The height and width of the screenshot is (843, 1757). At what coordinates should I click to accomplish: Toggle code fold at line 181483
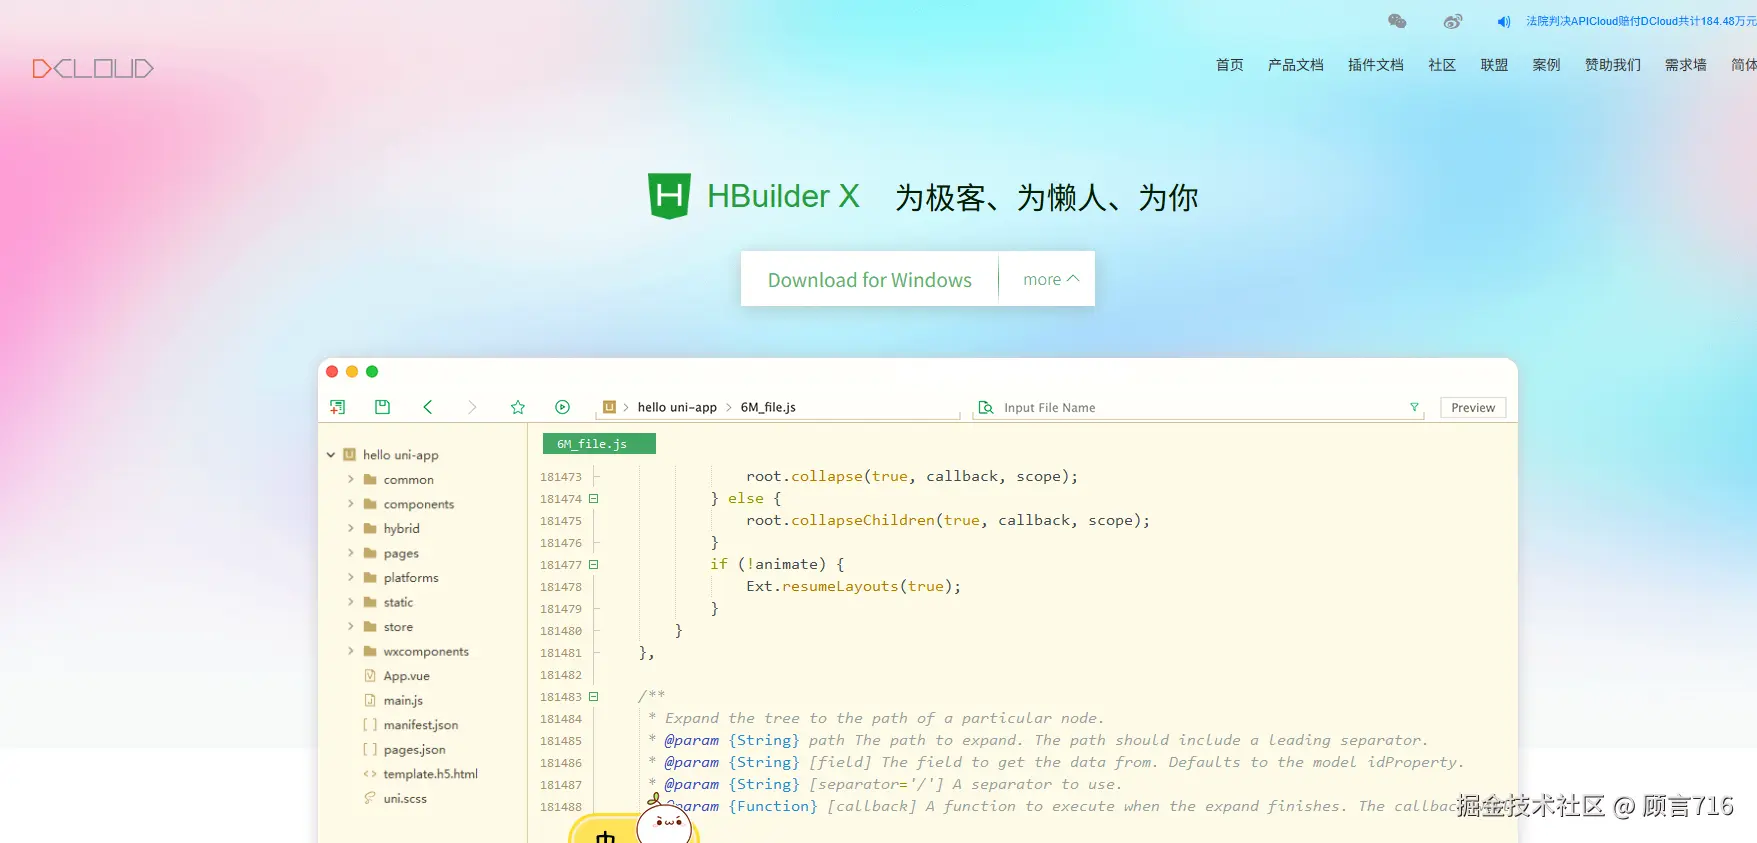(x=594, y=697)
